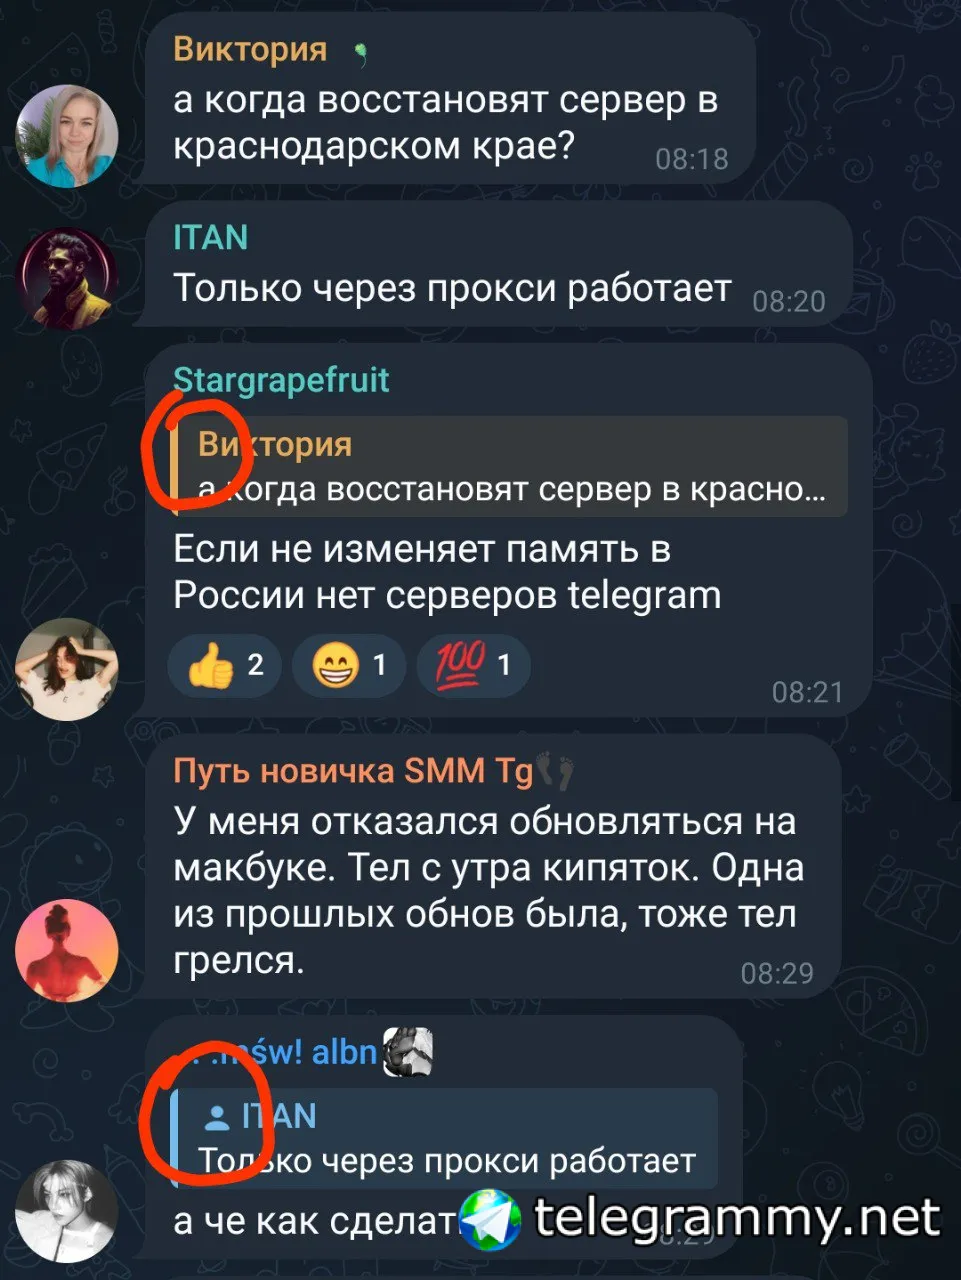Open sender name ITAN in teal
Image resolution: width=961 pixels, height=1280 pixels.
210,237
